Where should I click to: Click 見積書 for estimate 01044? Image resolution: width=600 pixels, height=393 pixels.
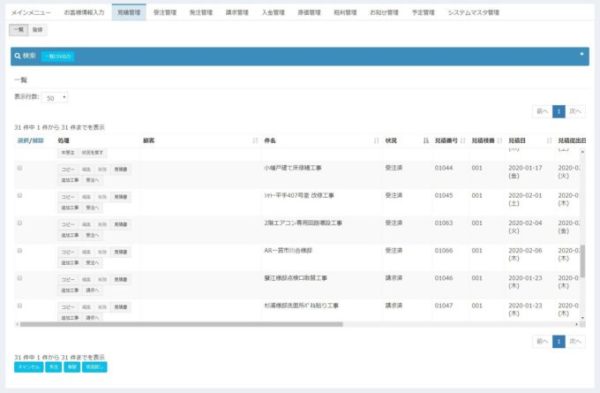point(121,169)
